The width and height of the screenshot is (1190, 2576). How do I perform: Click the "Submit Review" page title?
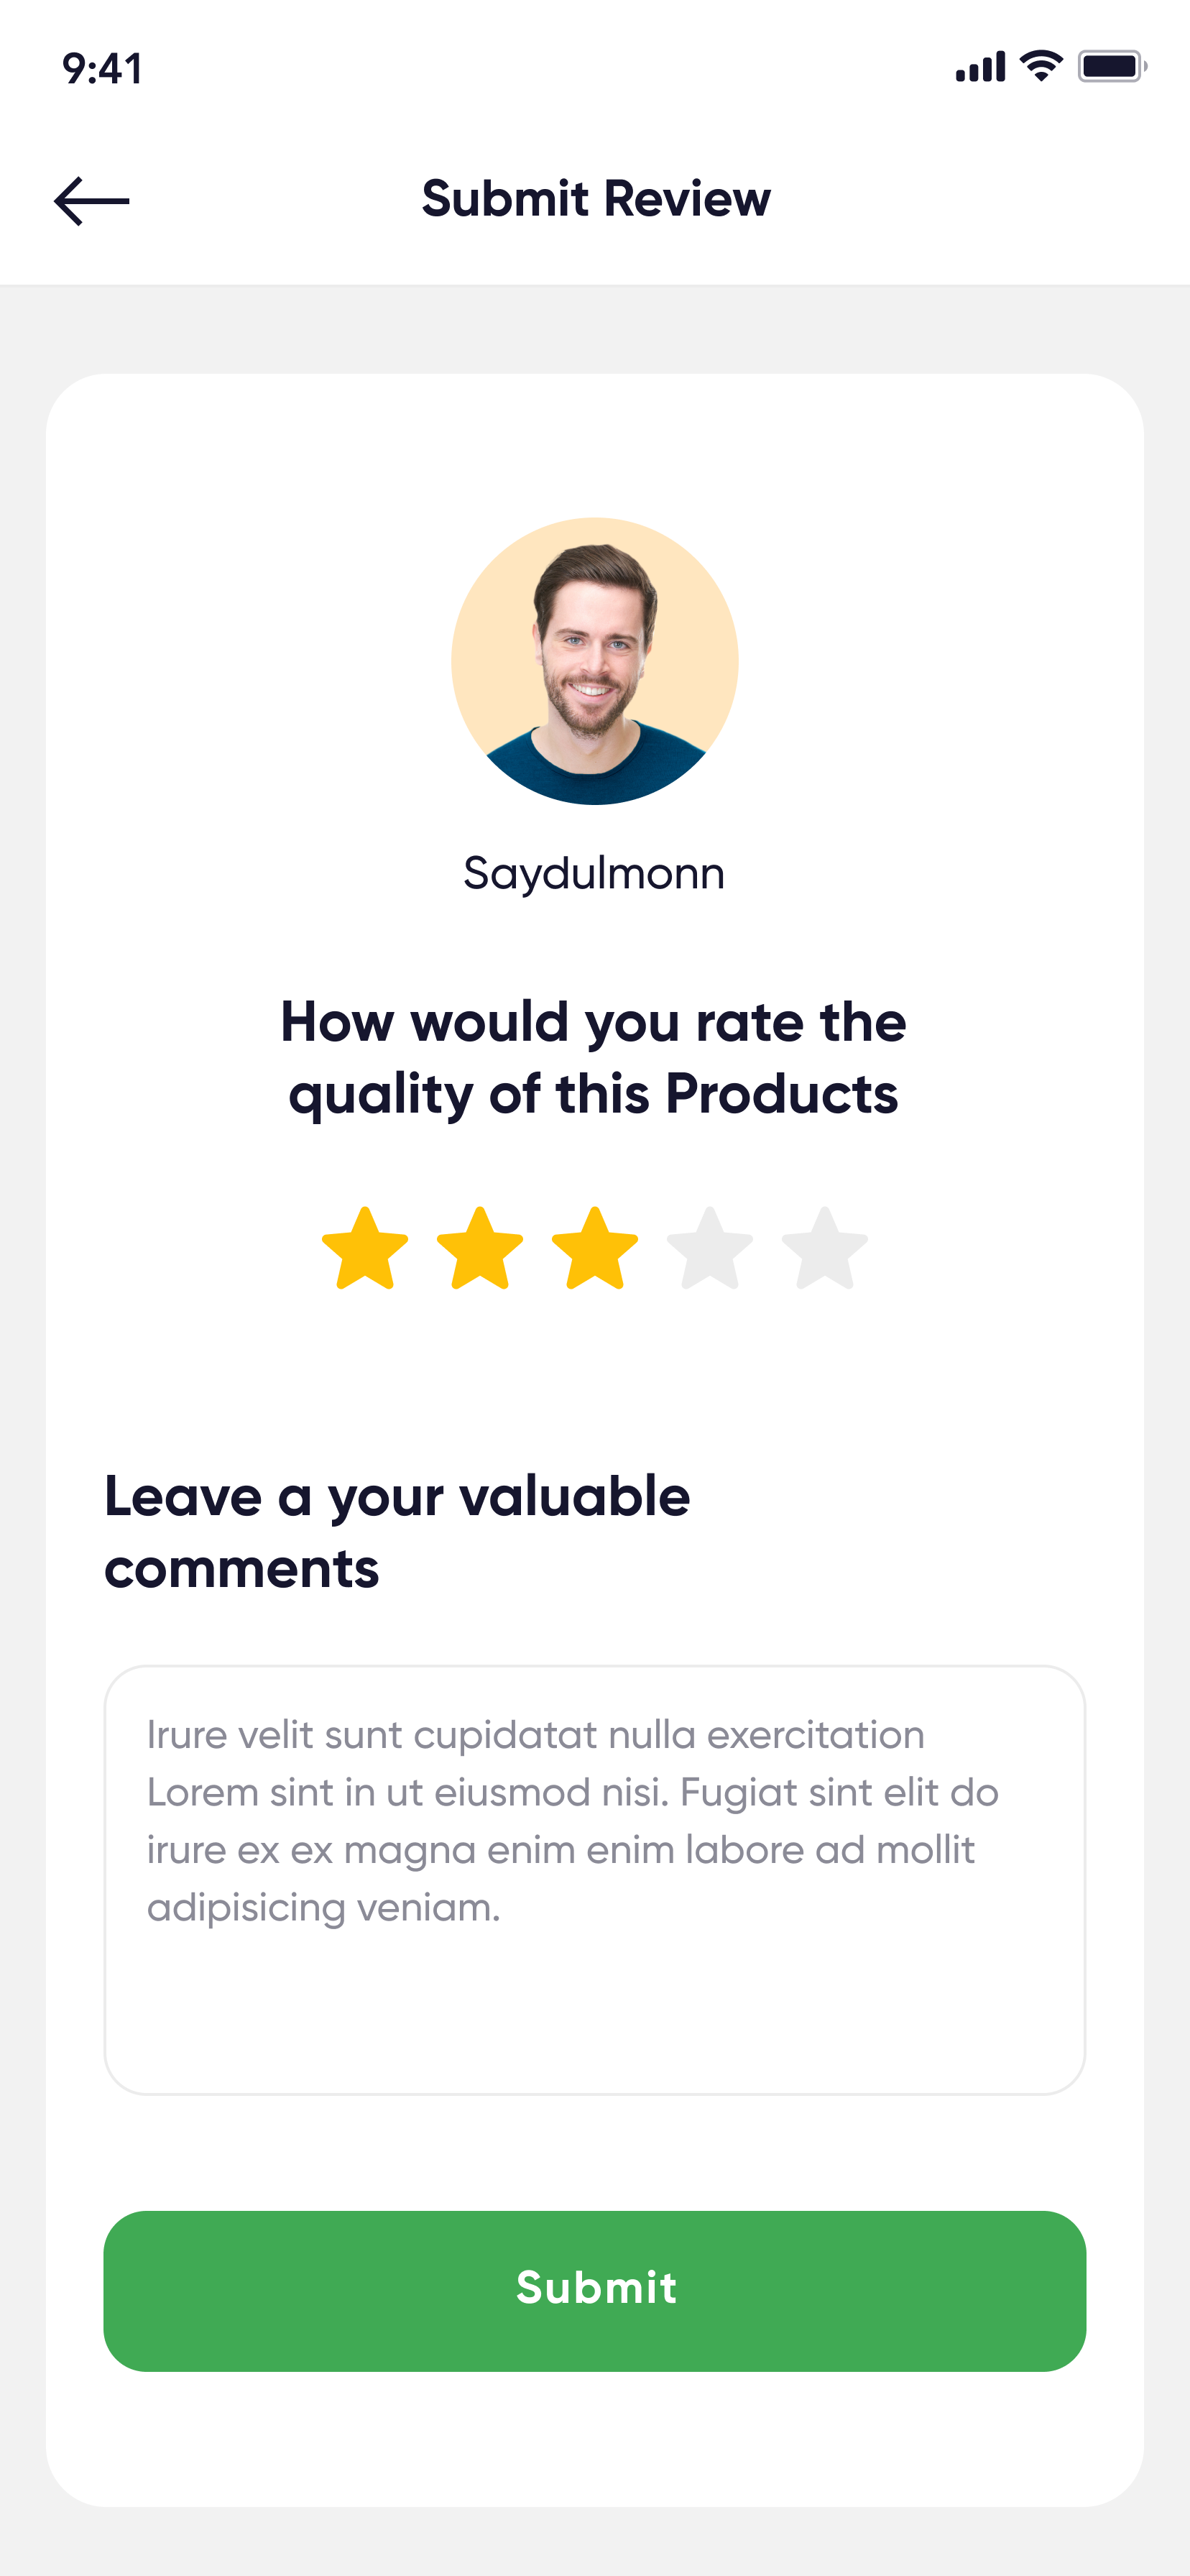596,199
